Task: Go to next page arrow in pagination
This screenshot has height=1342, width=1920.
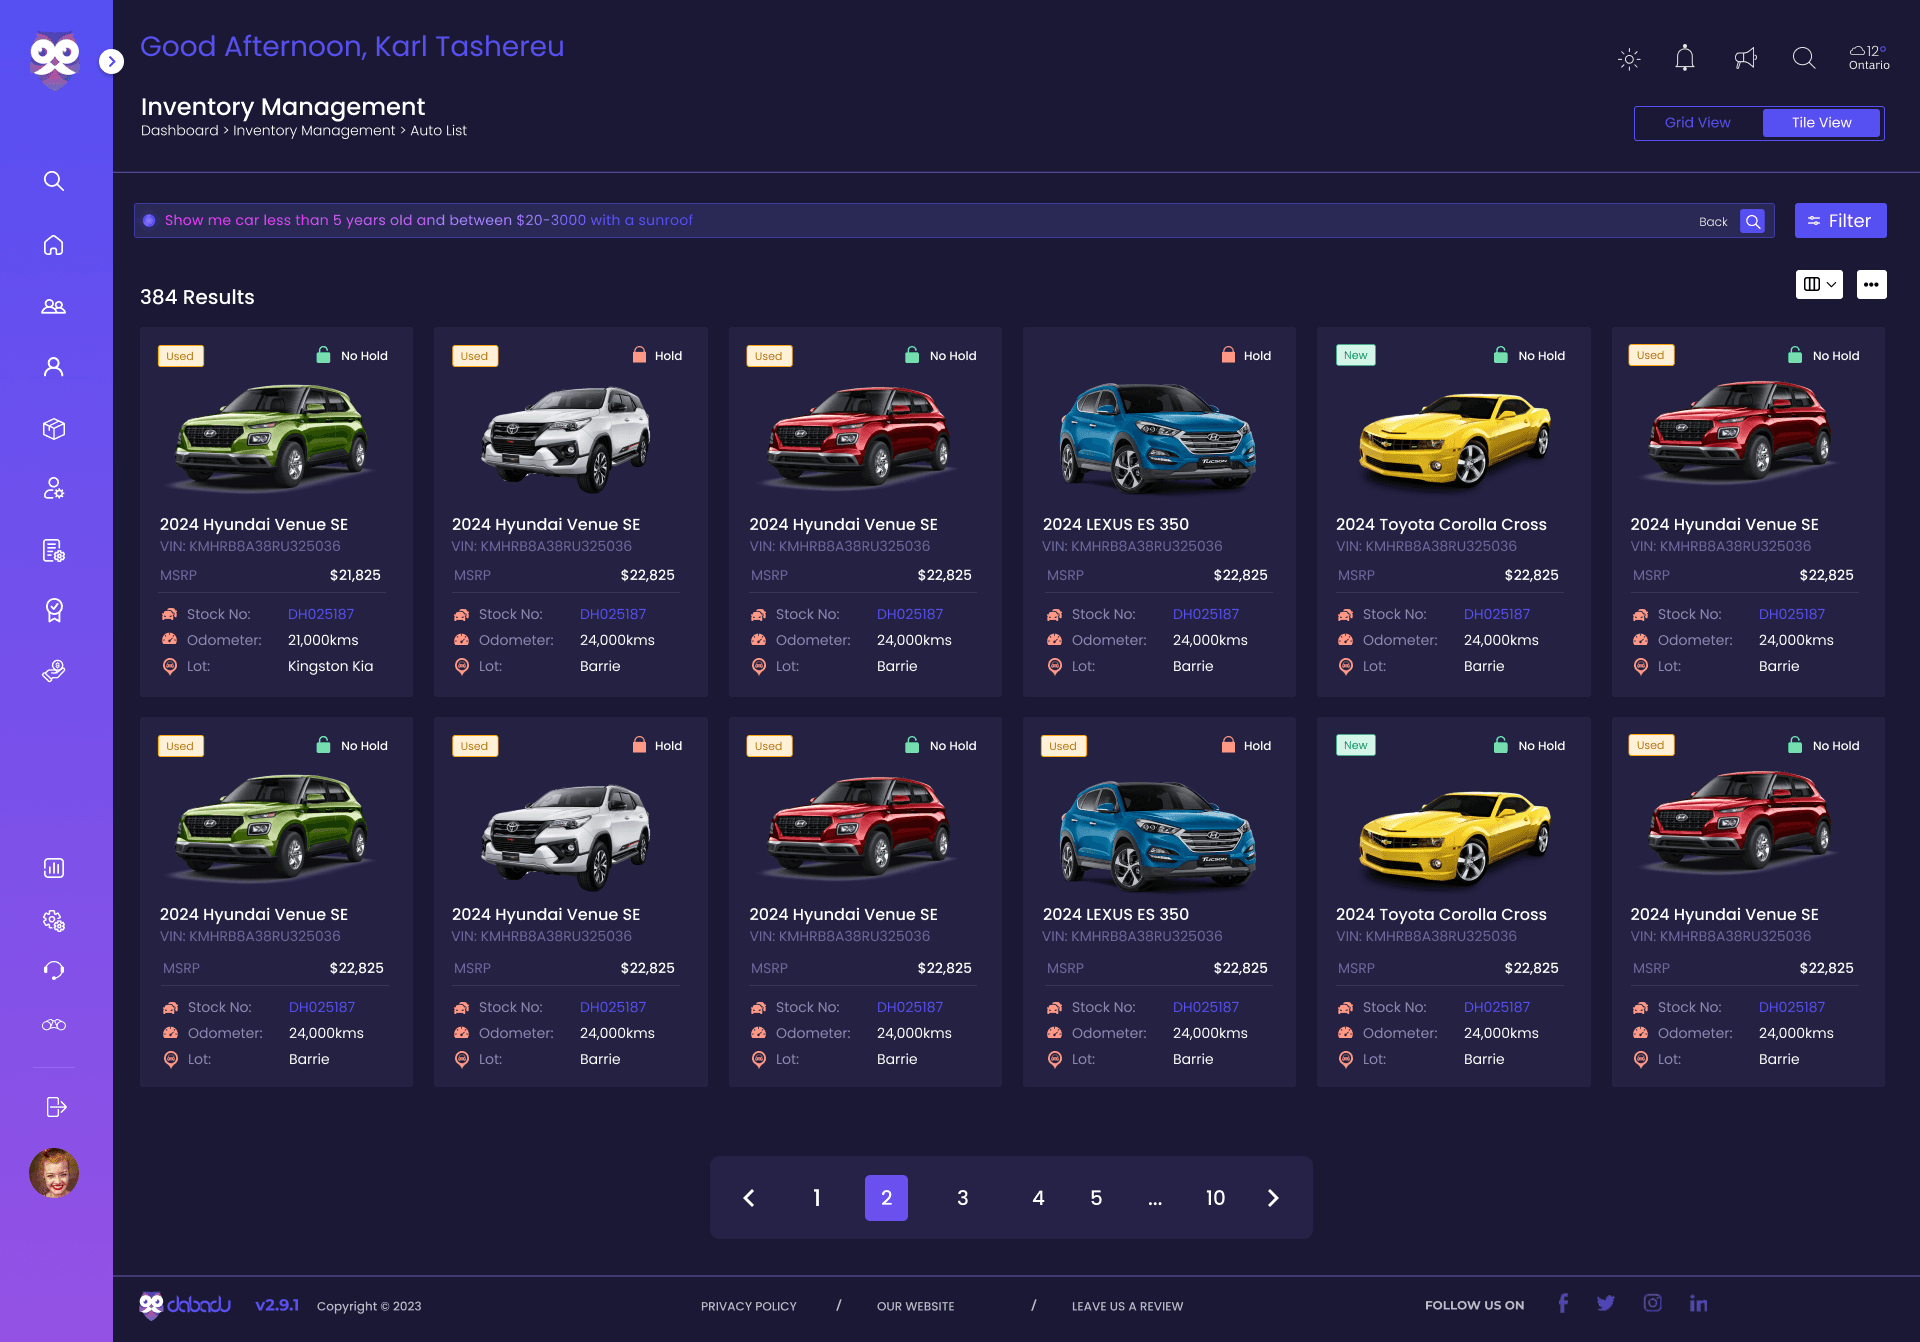Action: tap(1273, 1198)
